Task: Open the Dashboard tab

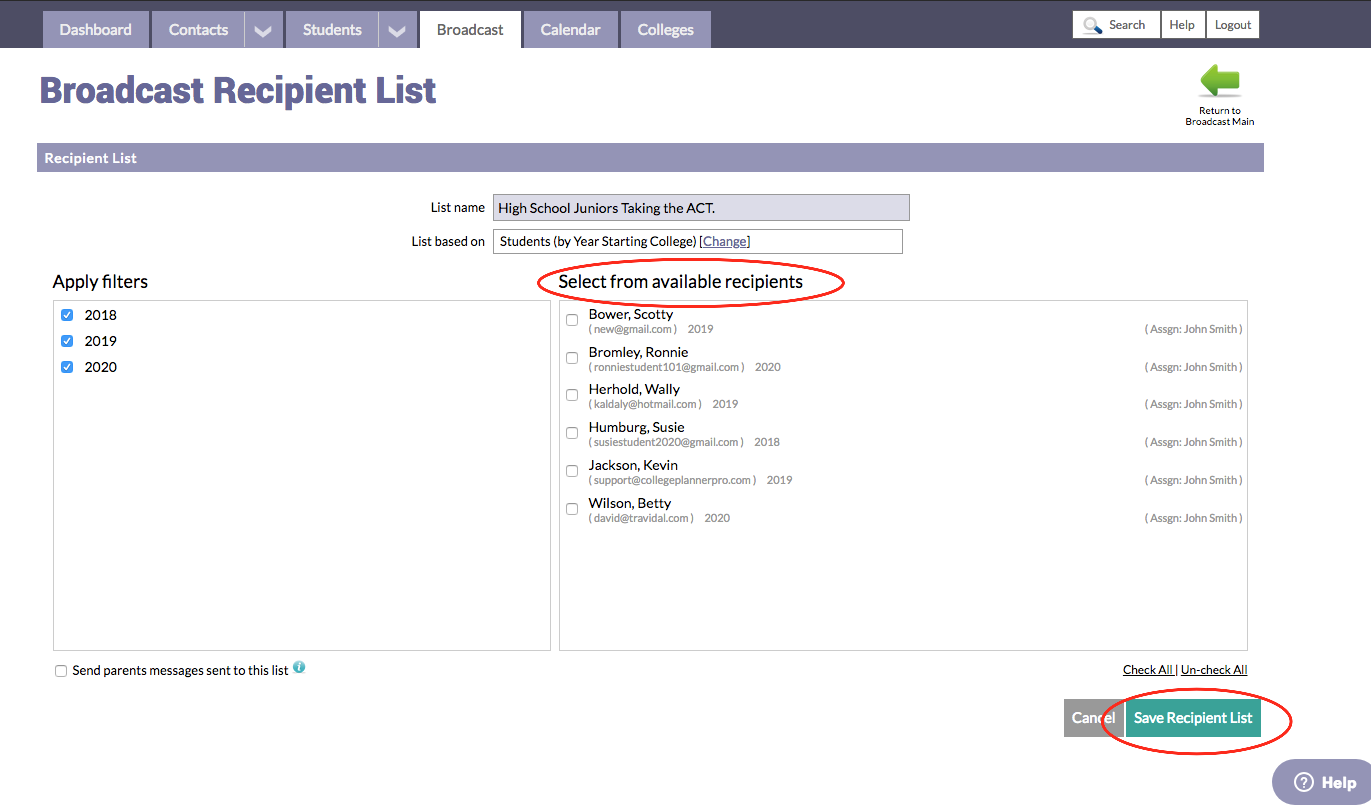Action: (x=95, y=30)
